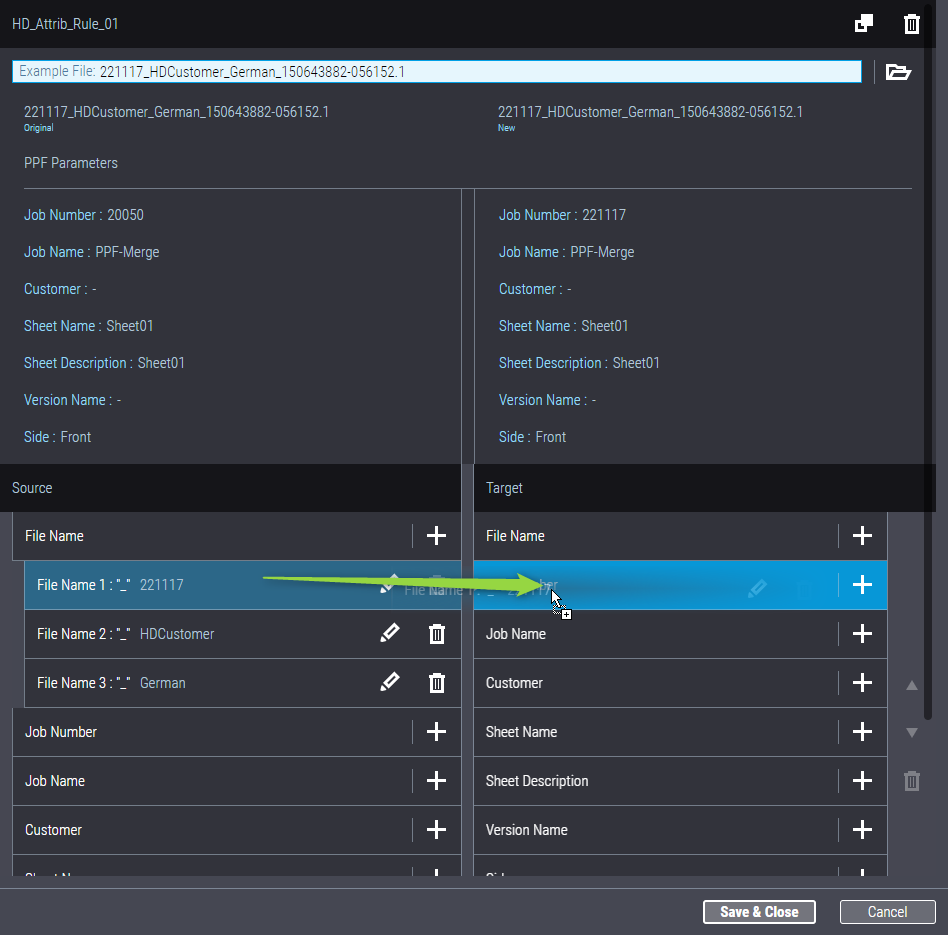Select File Name 1 source row
Screen dimensions: 948x935
pos(200,585)
